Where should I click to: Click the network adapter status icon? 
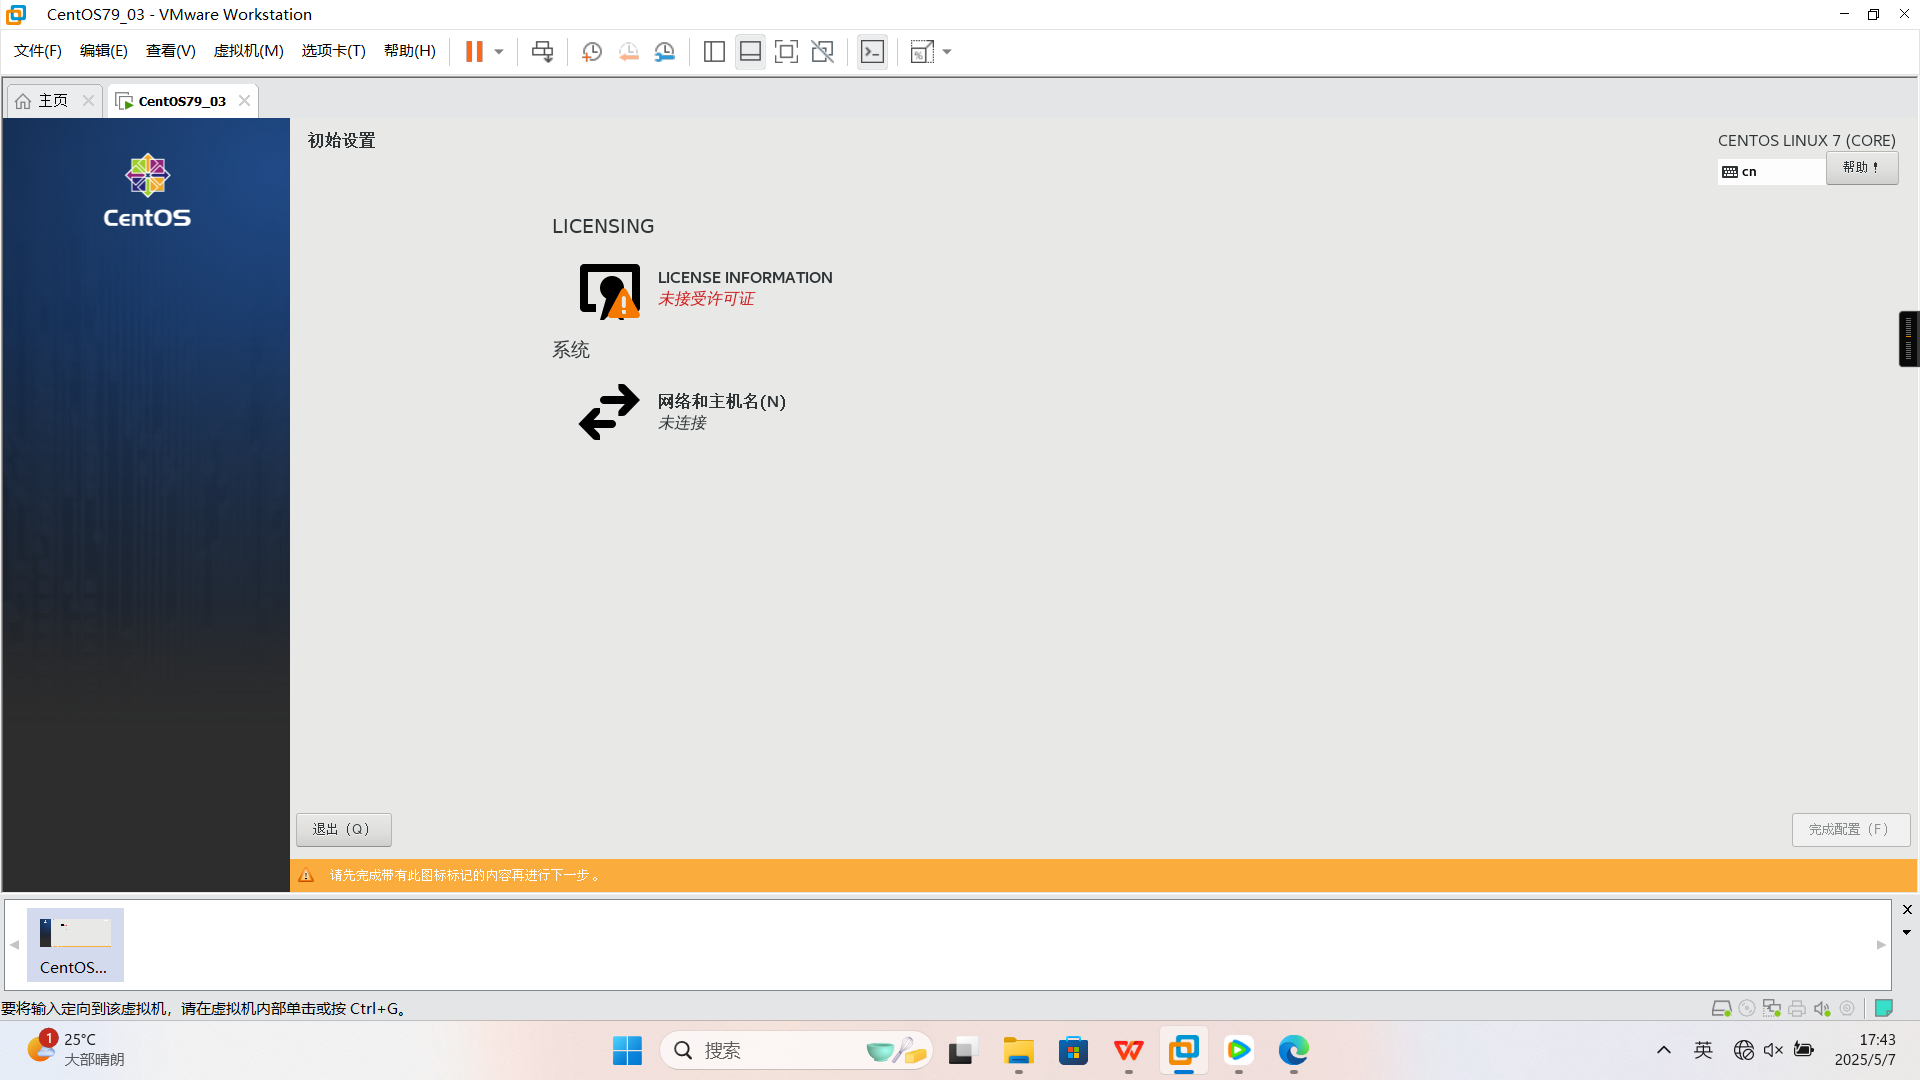tap(1772, 1008)
